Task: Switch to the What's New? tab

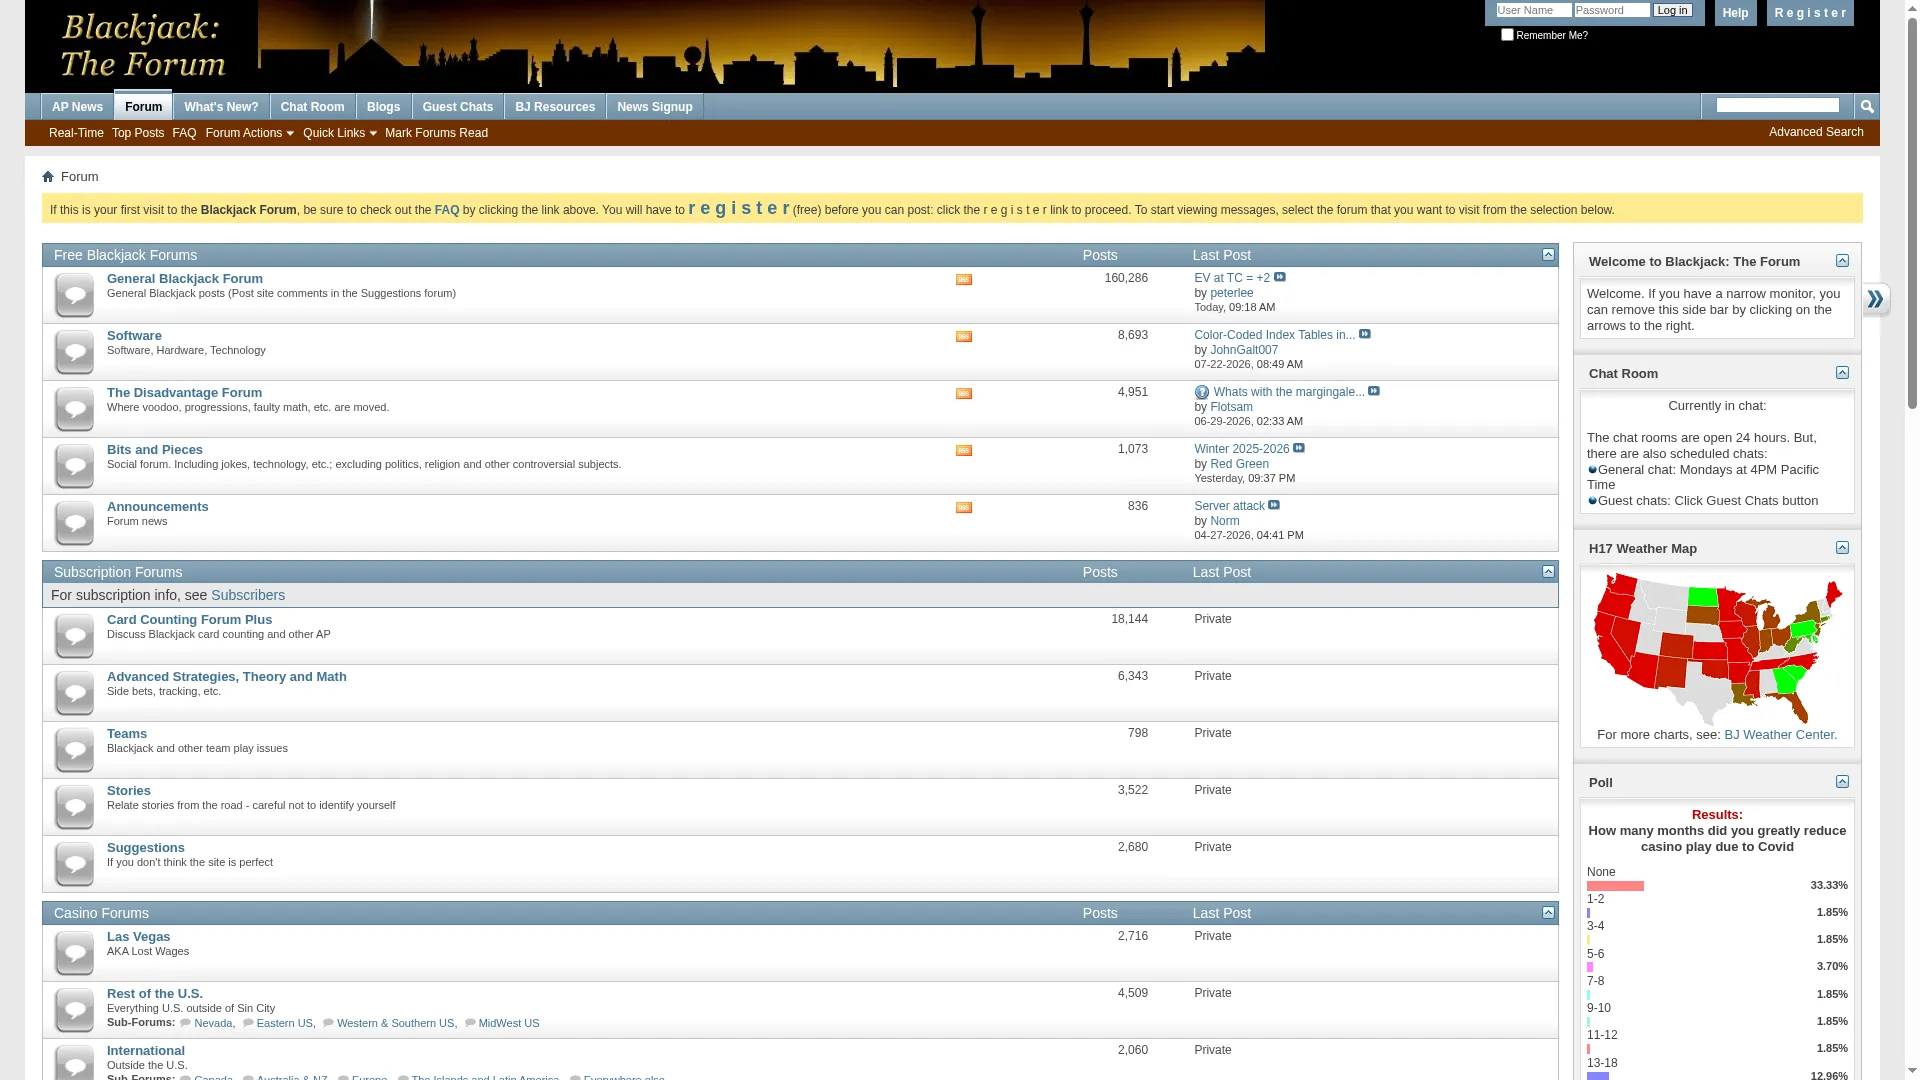Action: click(221, 107)
